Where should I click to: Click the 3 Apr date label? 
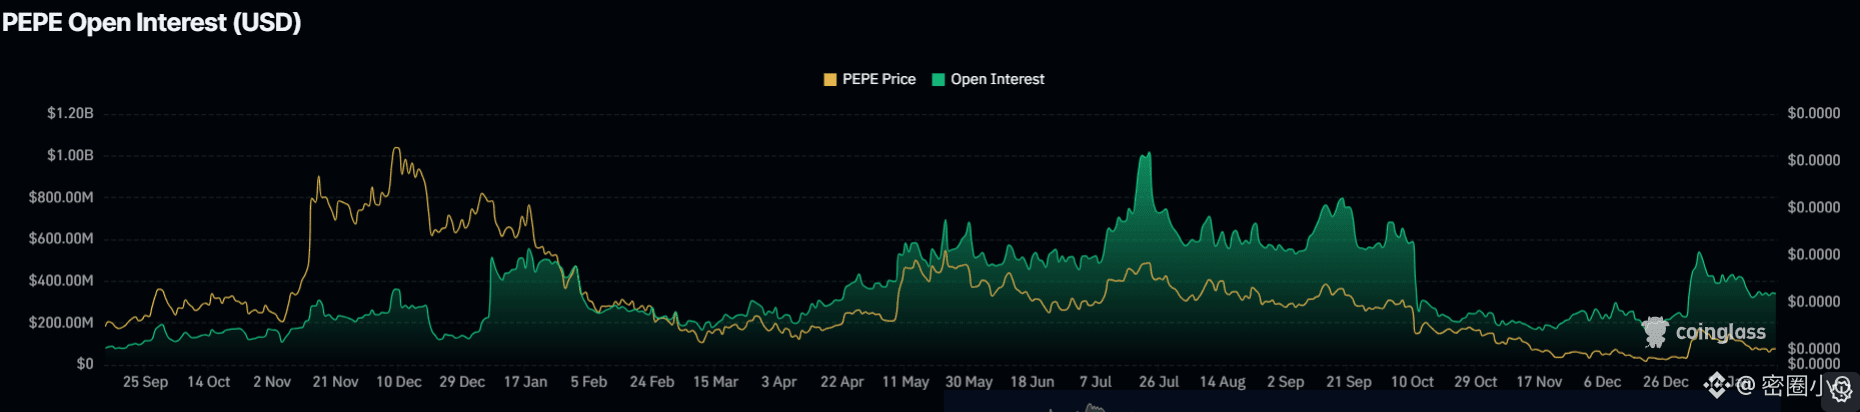tap(779, 382)
